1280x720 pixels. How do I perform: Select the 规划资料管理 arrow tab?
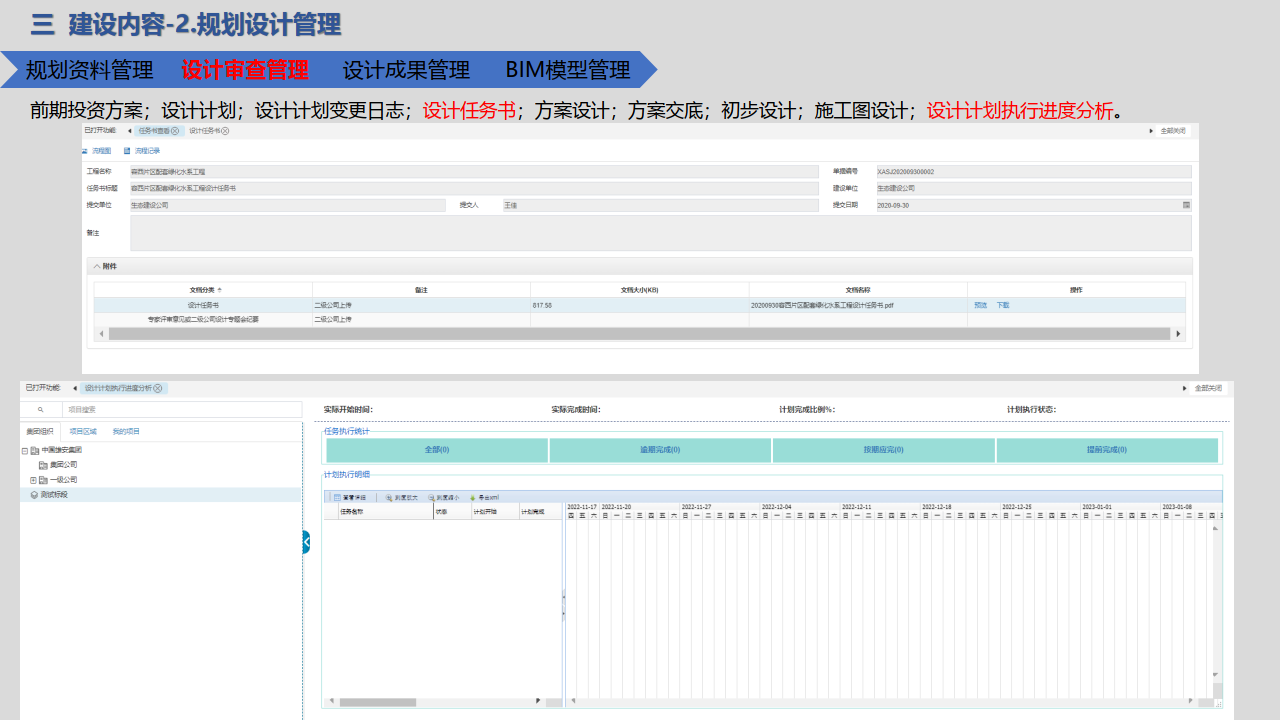point(90,70)
